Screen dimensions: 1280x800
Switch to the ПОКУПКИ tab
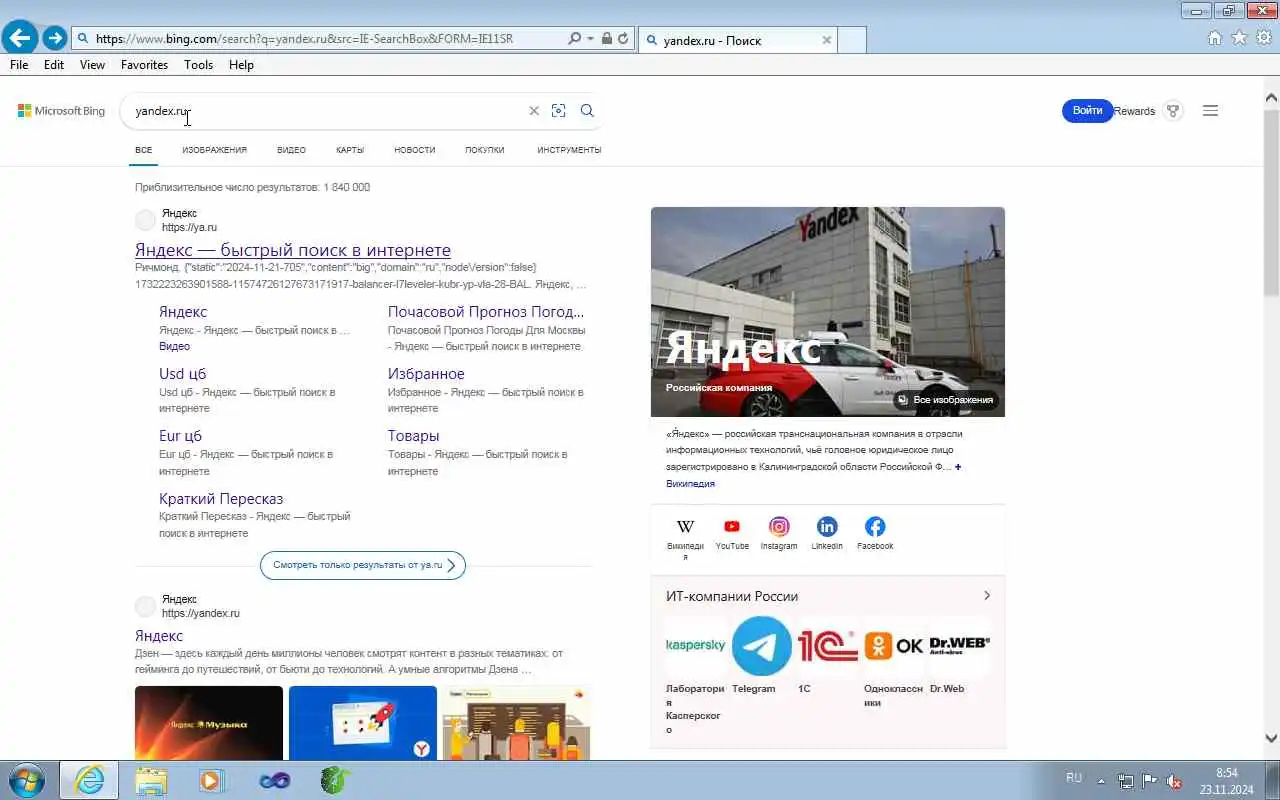click(x=485, y=150)
